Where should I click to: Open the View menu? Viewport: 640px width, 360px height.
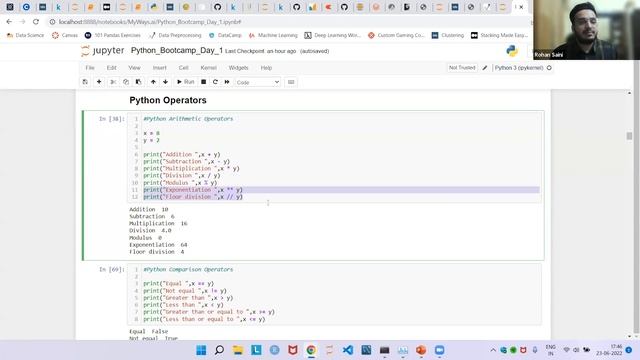point(134,68)
